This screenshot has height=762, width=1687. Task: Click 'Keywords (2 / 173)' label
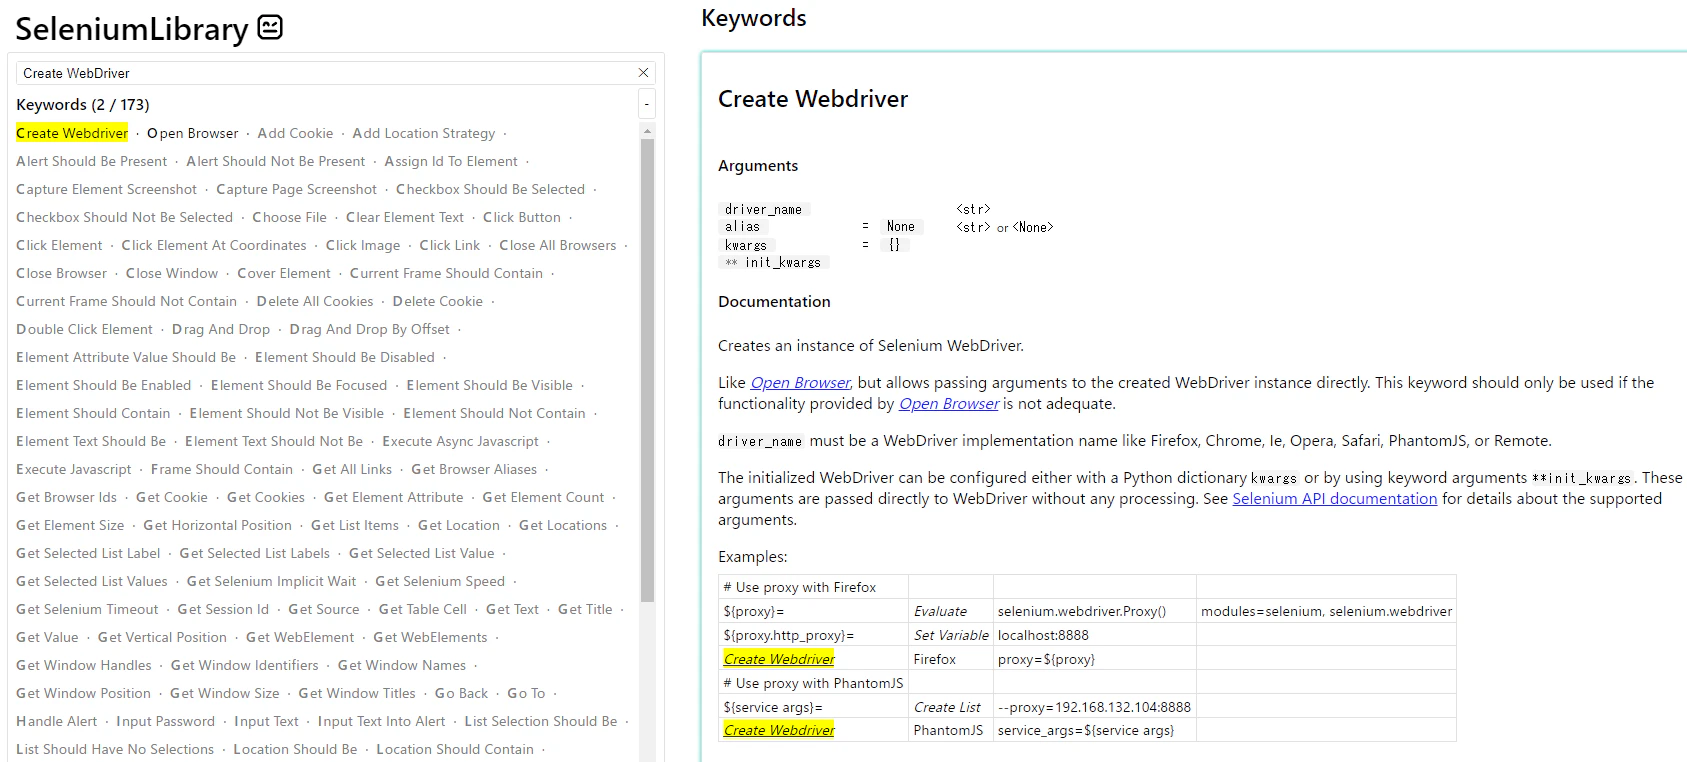tap(83, 104)
